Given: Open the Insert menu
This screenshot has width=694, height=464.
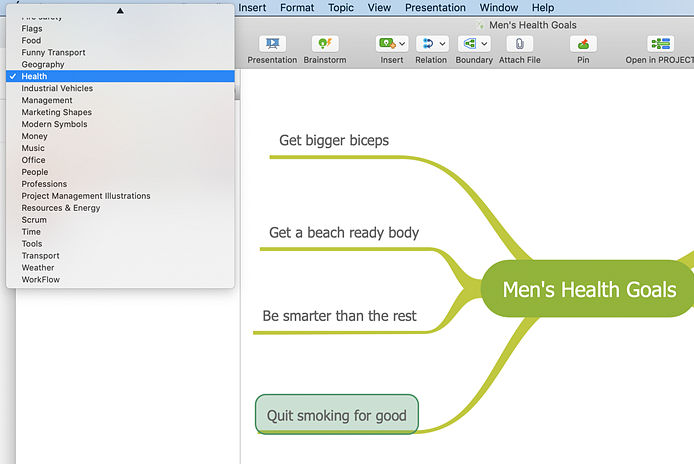Looking at the screenshot, I should [252, 8].
